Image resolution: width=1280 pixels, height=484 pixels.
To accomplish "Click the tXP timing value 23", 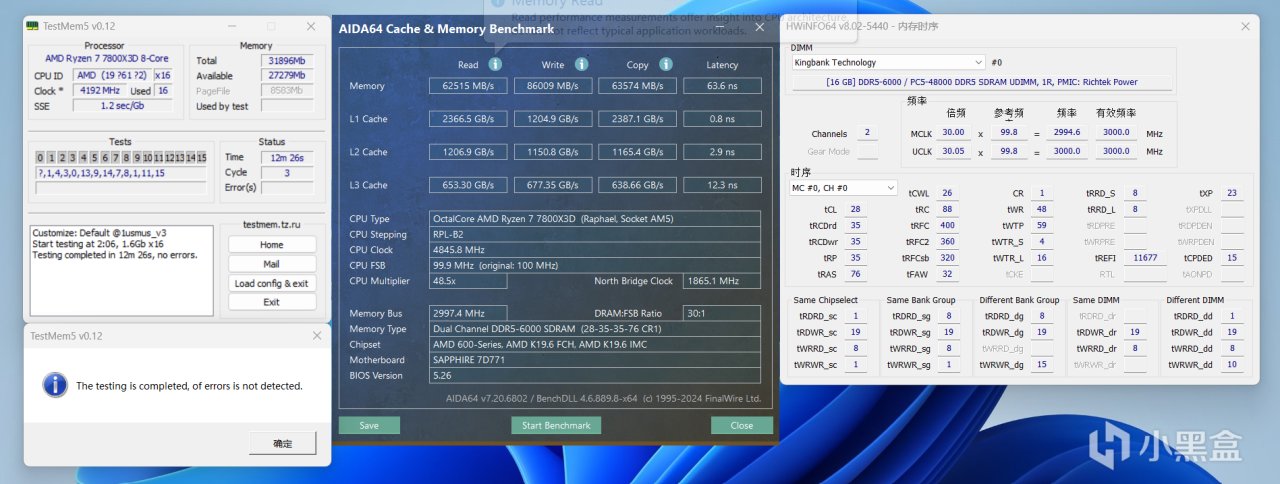I will tap(1232, 194).
